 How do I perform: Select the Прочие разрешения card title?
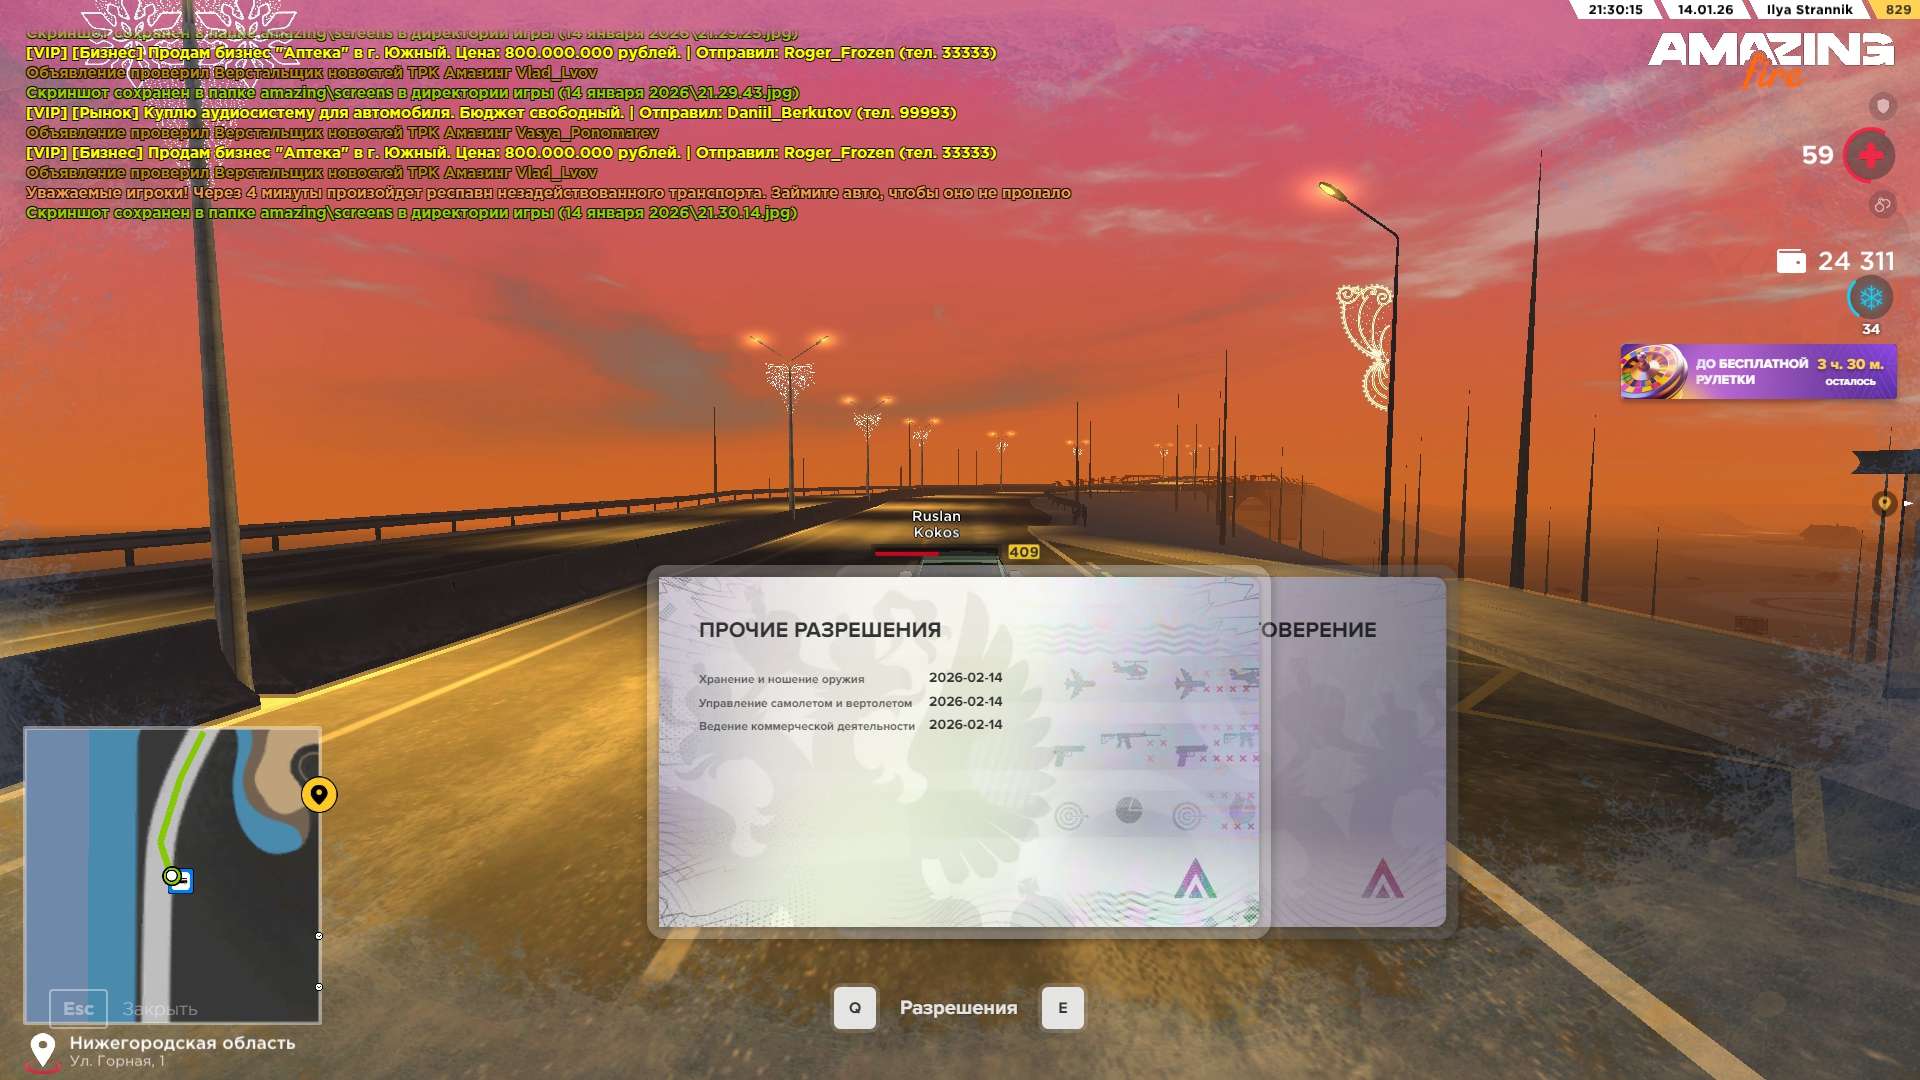click(x=819, y=630)
